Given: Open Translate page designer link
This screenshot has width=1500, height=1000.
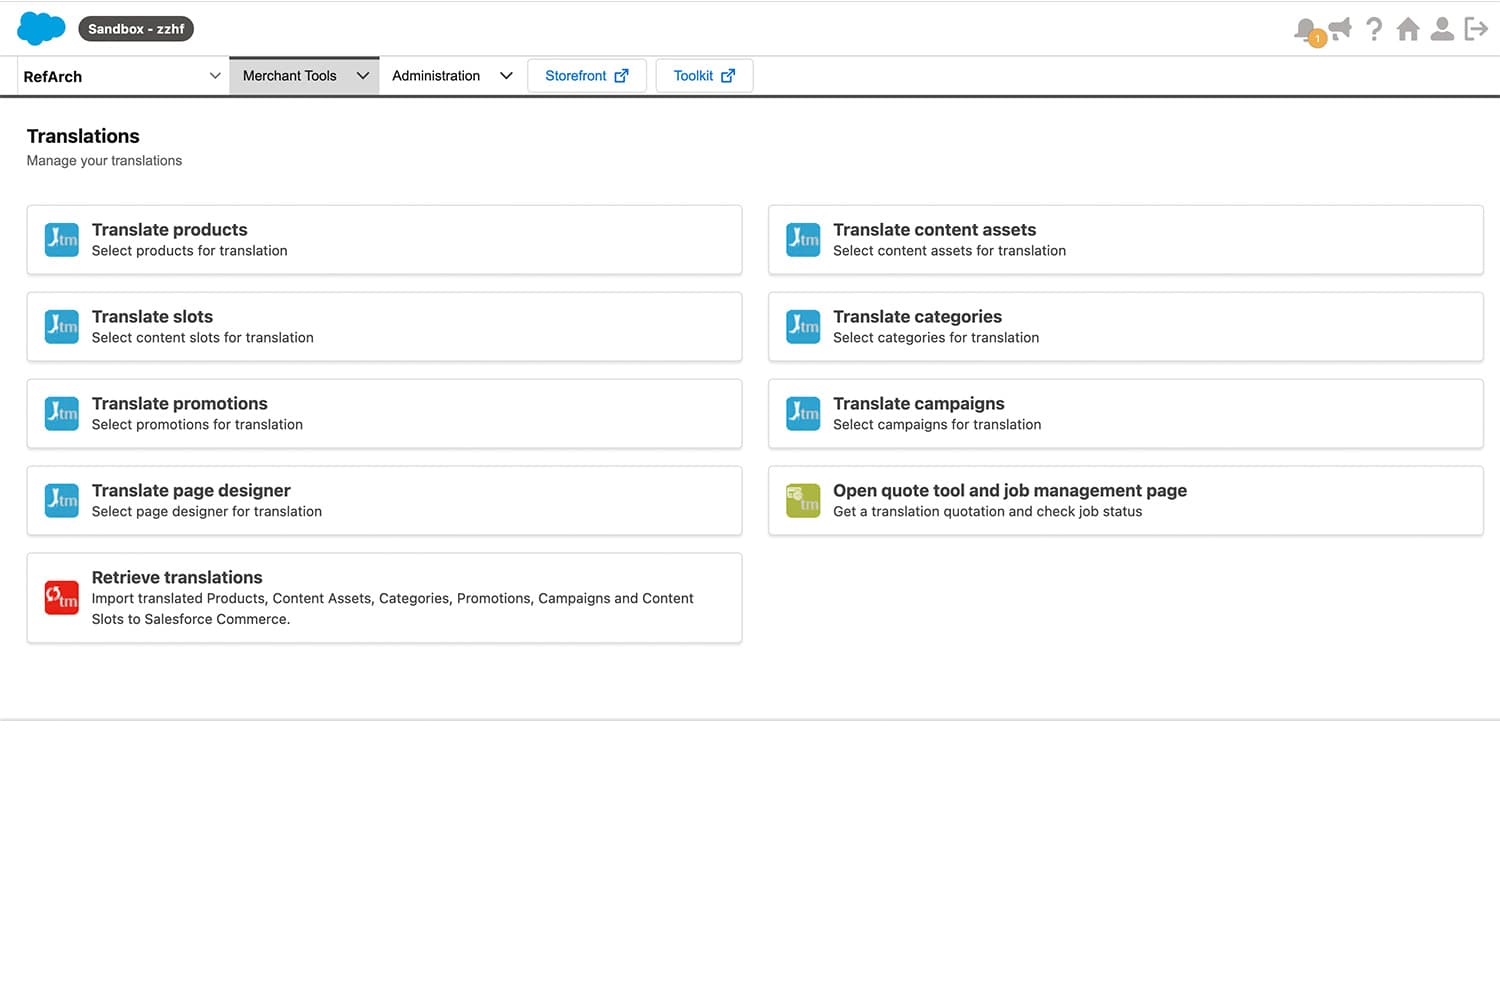Looking at the screenshot, I should 191,491.
